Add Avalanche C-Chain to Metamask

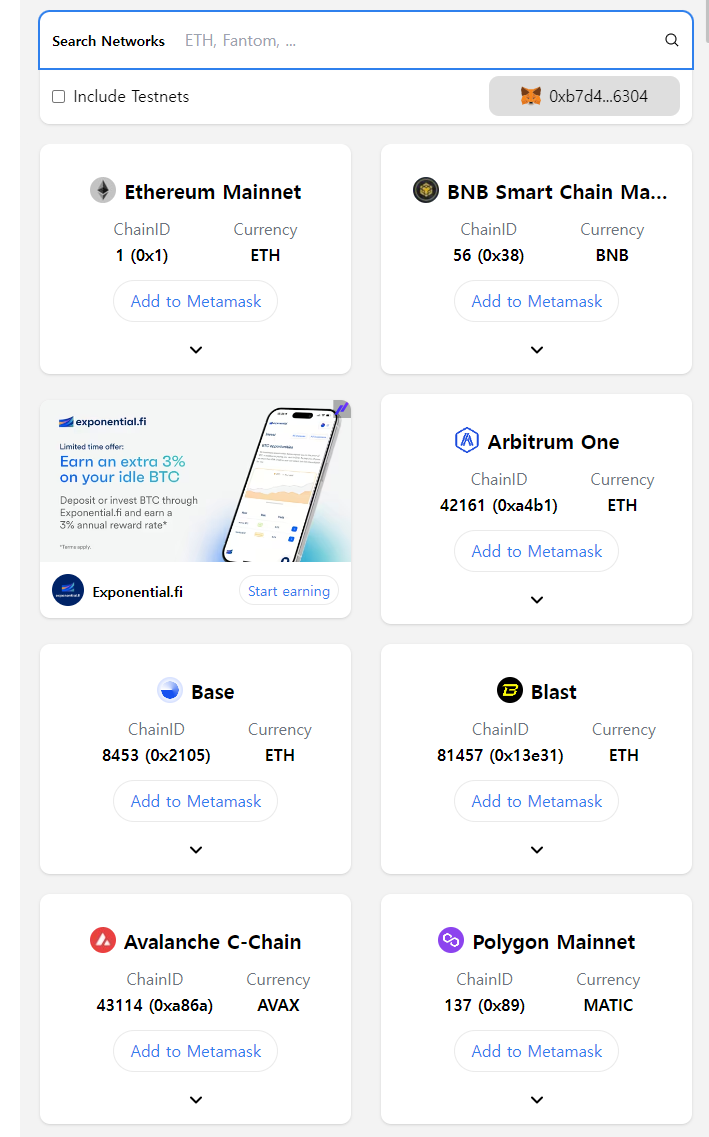196,1051
